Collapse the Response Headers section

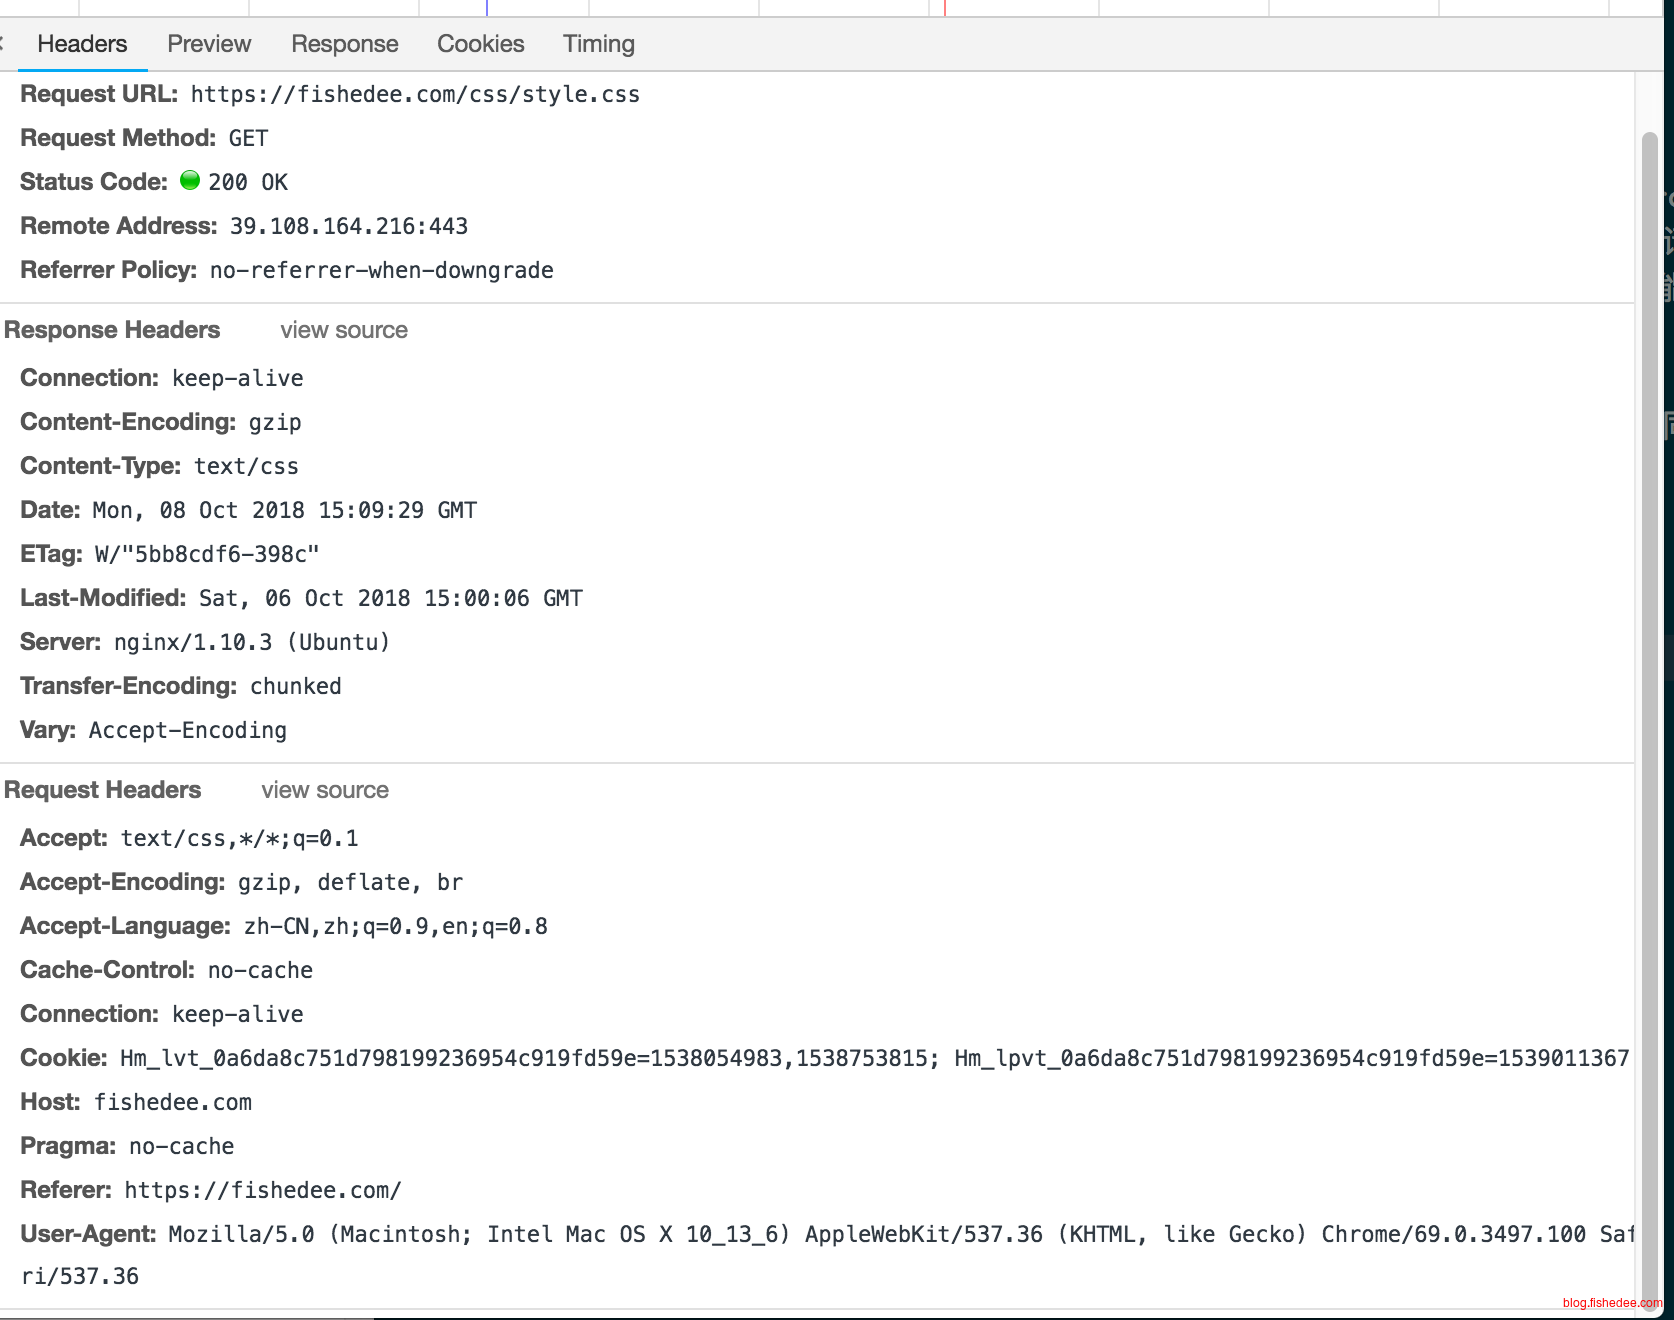[x=111, y=330]
